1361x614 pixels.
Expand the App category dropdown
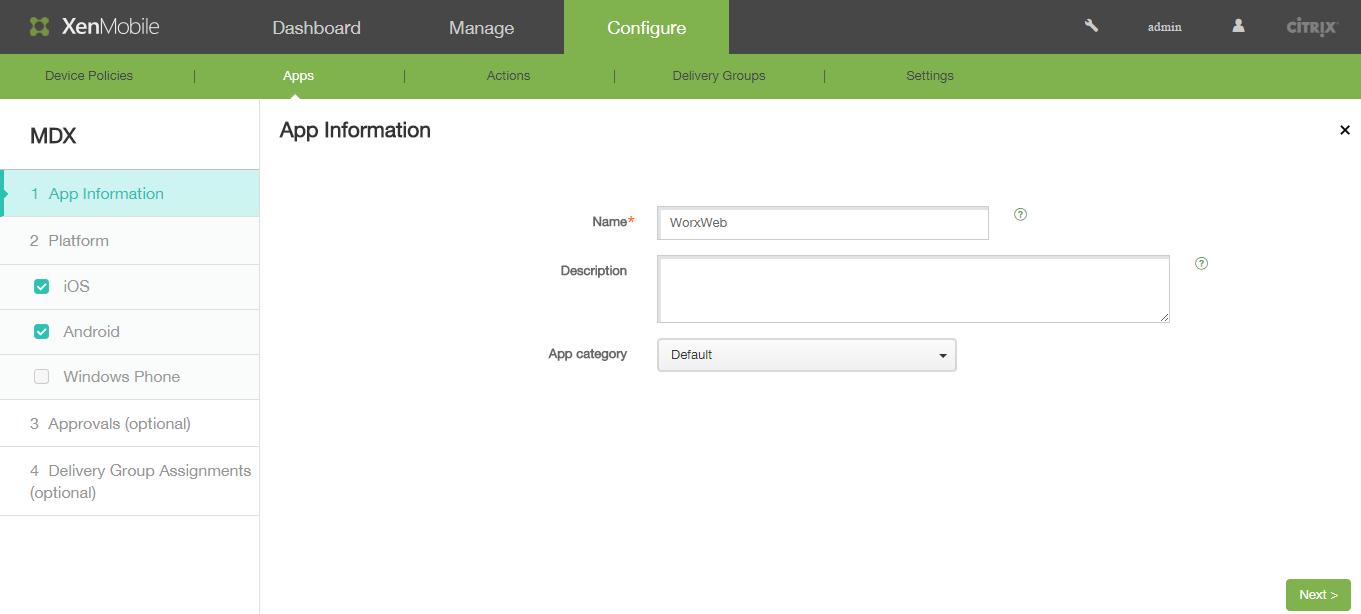coord(806,355)
